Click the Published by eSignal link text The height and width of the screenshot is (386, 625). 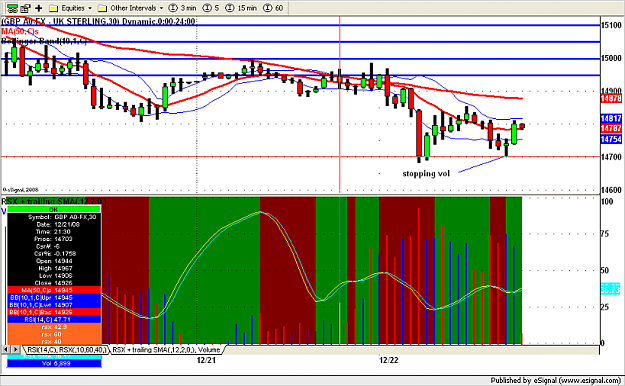tap(555, 380)
